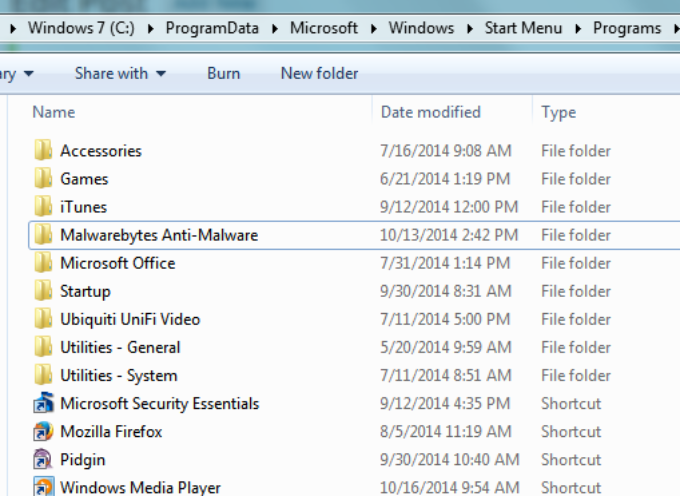
Task: Navigate to Windows breadcrumb segment
Action: [421, 28]
